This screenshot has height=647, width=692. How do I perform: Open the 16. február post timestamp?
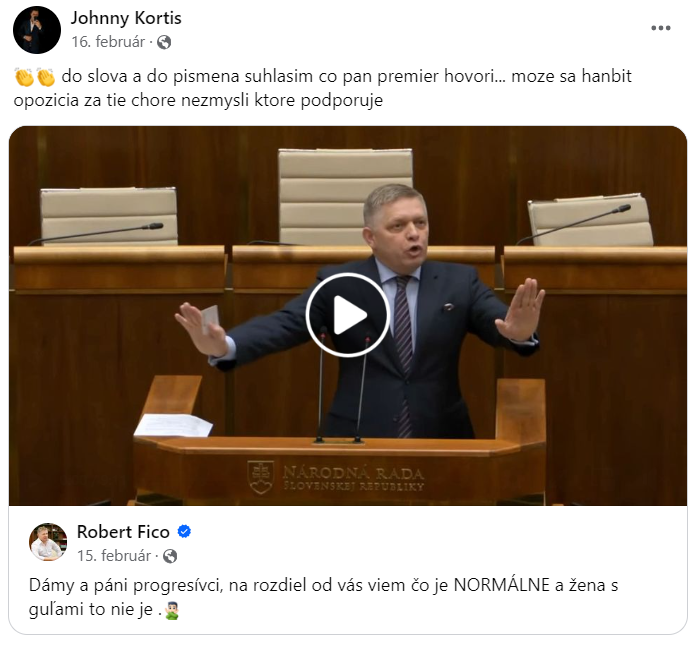[x=108, y=42]
